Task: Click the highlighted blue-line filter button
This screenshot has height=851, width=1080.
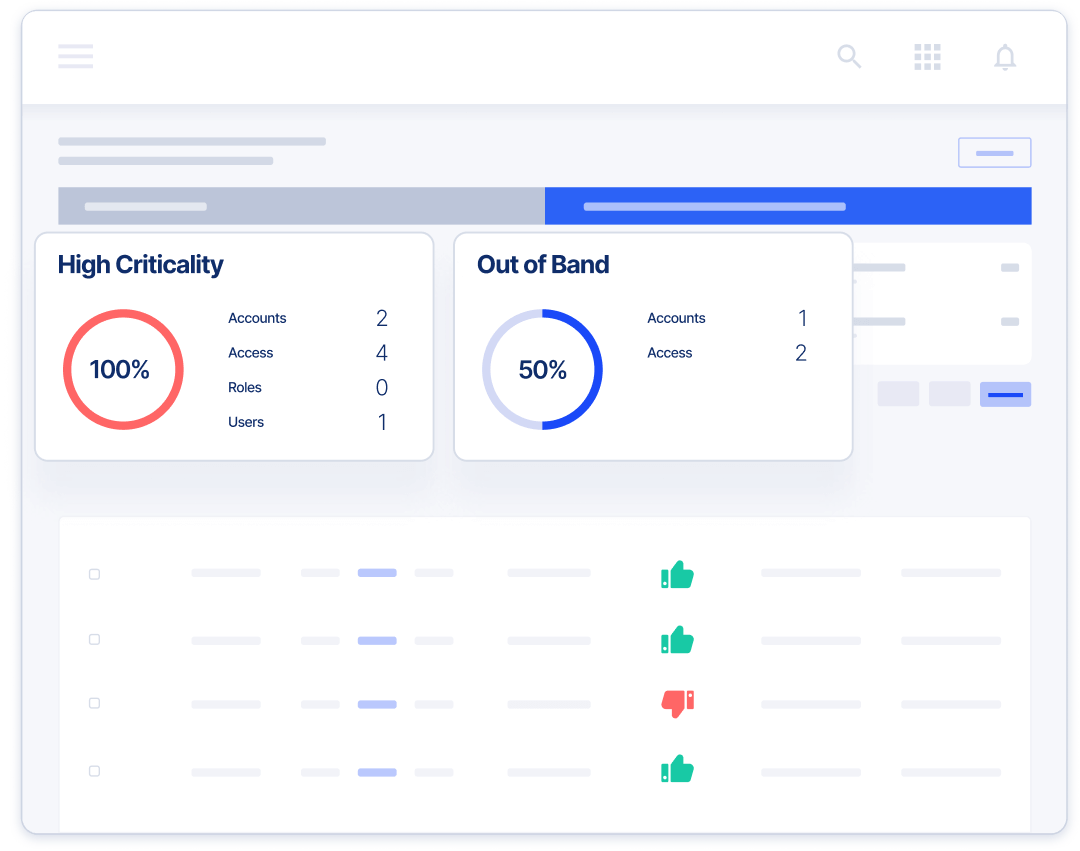Action: [1005, 394]
